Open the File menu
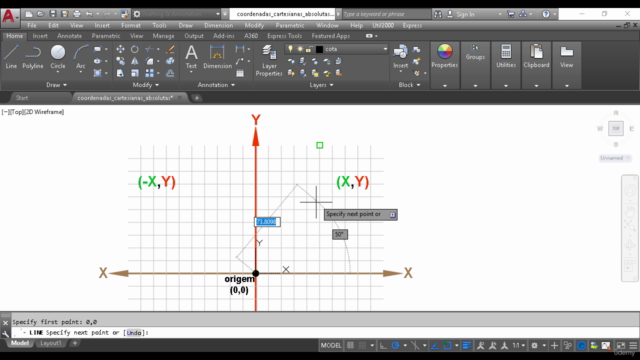The height and width of the screenshot is (360, 640). [32, 25]
